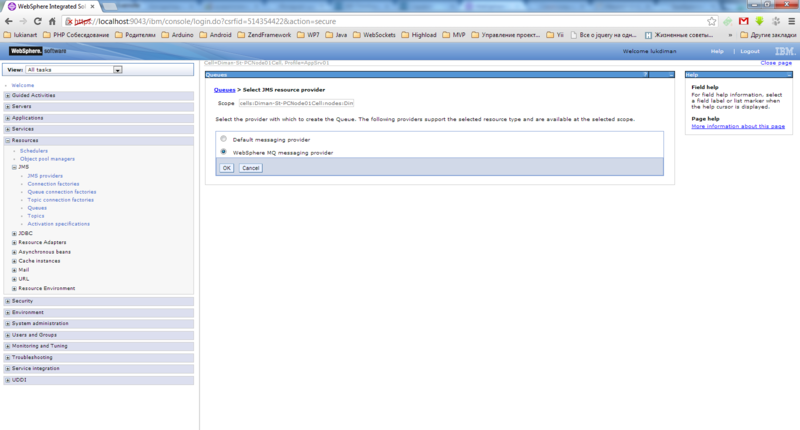Click the WebSphere software logo

click(x=38, y=51)
